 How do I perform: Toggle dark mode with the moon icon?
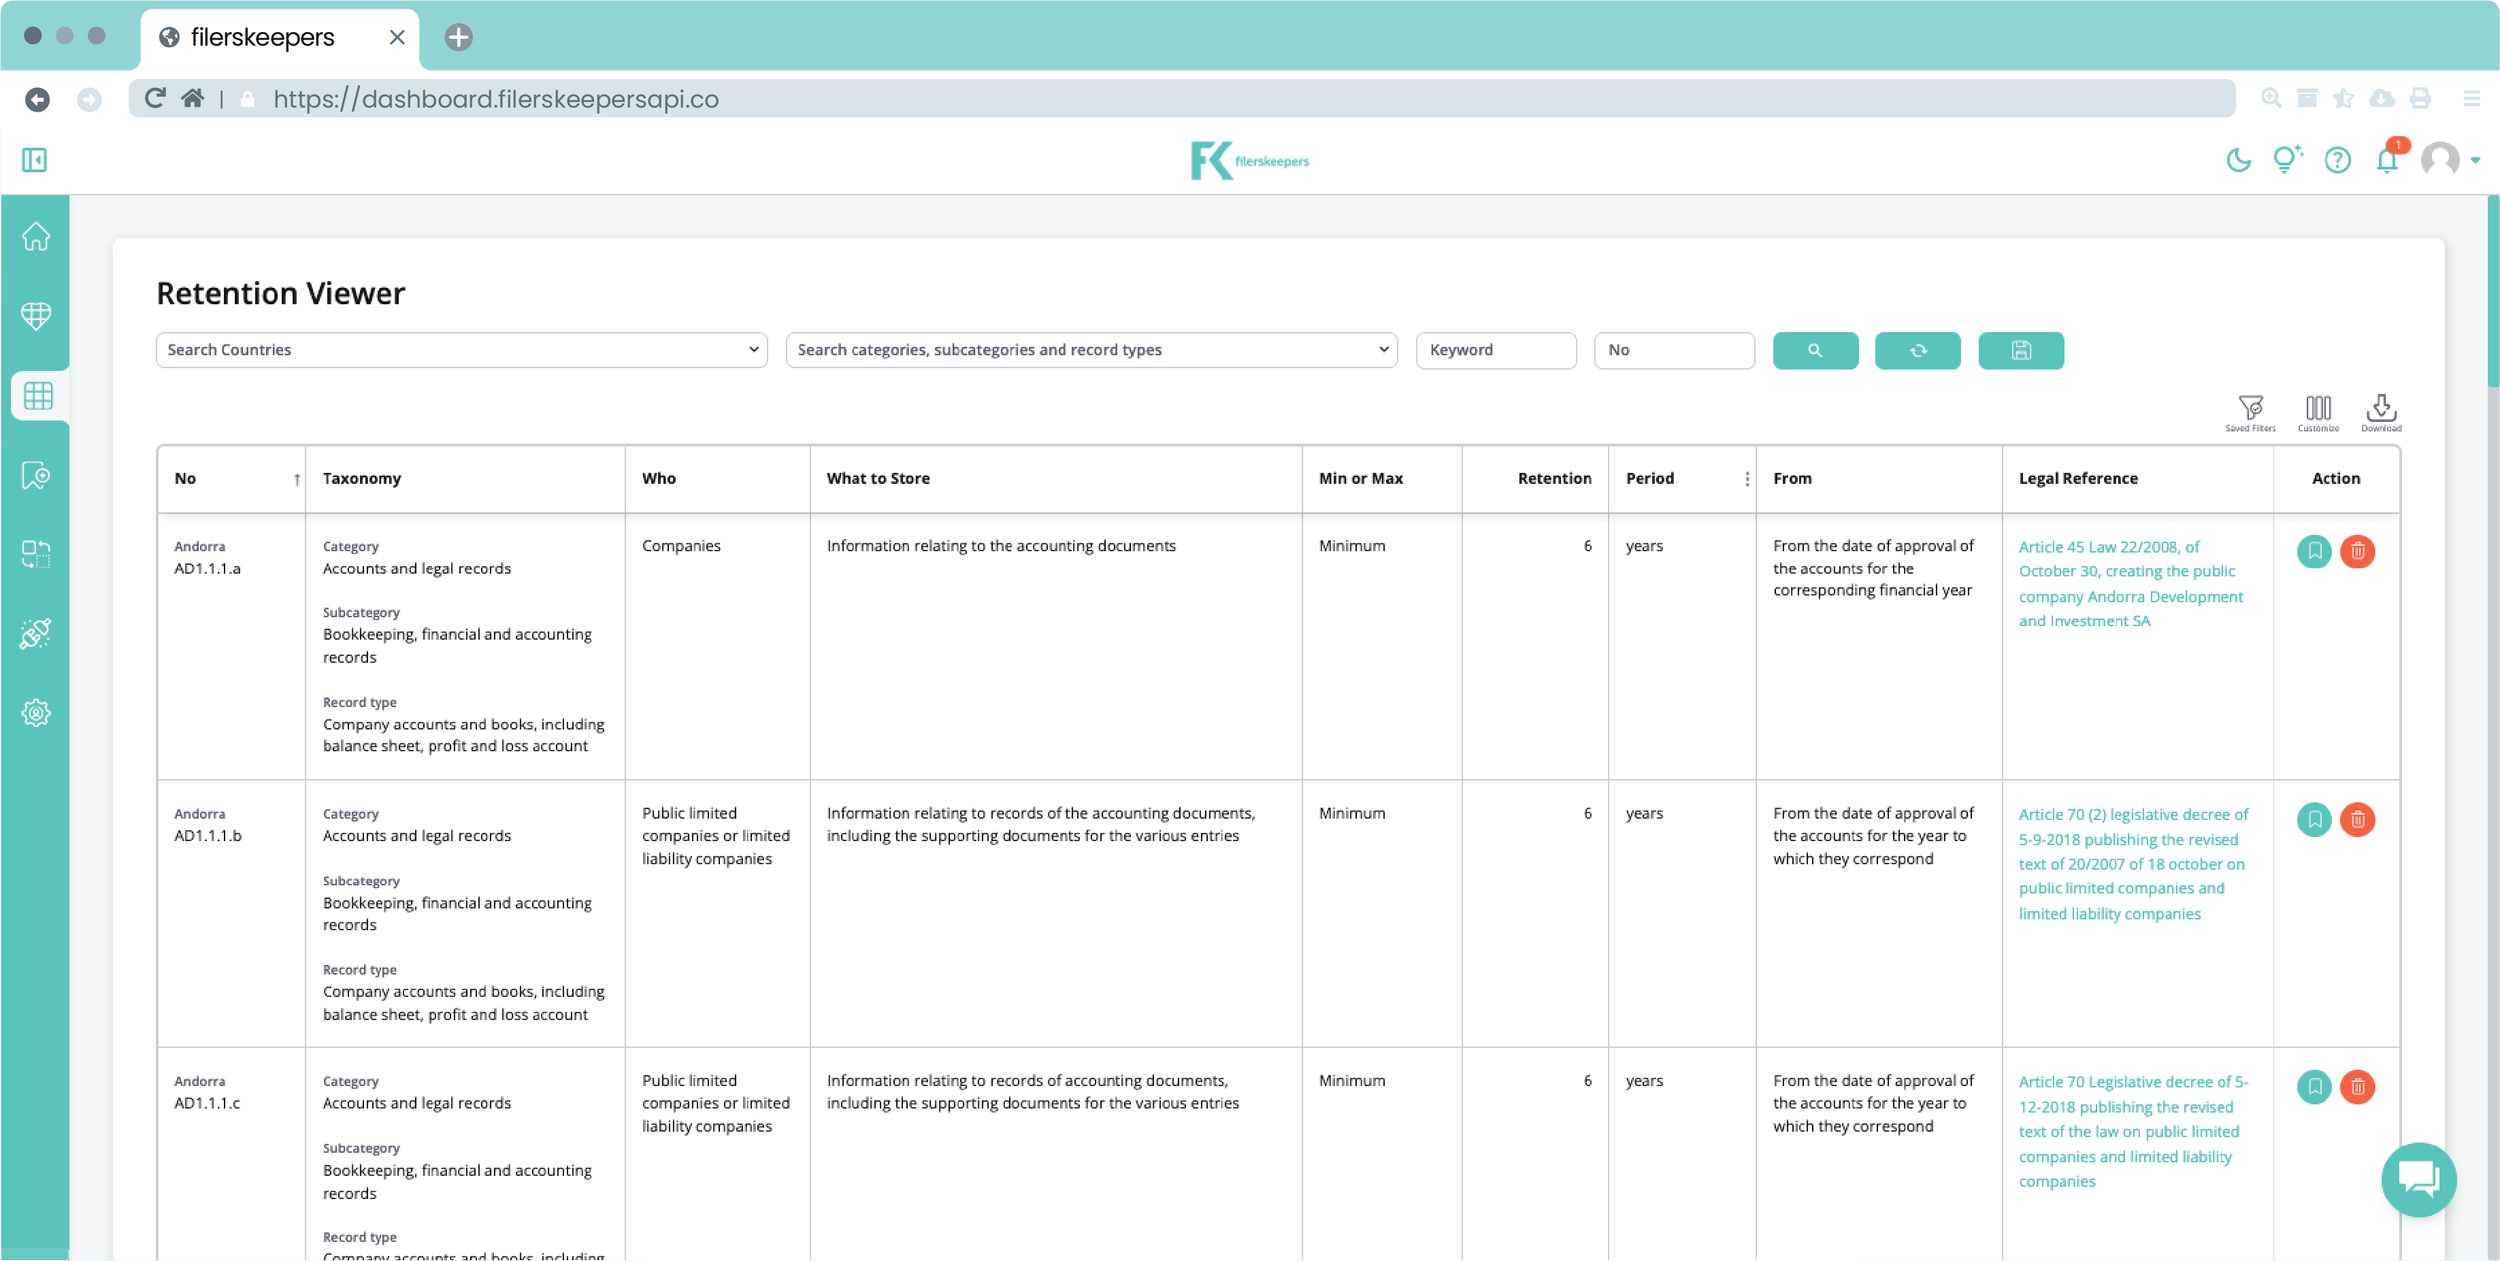pos(2237,160)
